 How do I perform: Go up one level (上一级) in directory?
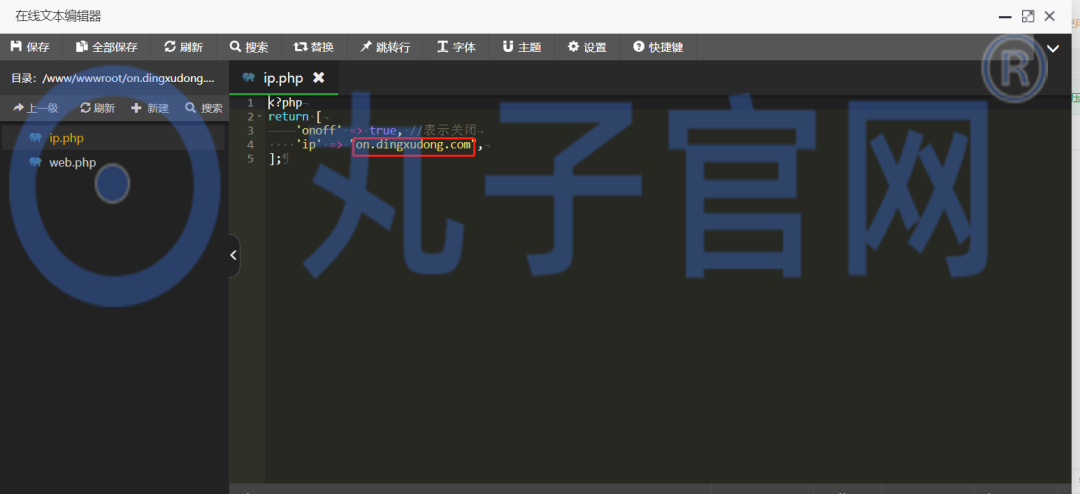point(35,108)
